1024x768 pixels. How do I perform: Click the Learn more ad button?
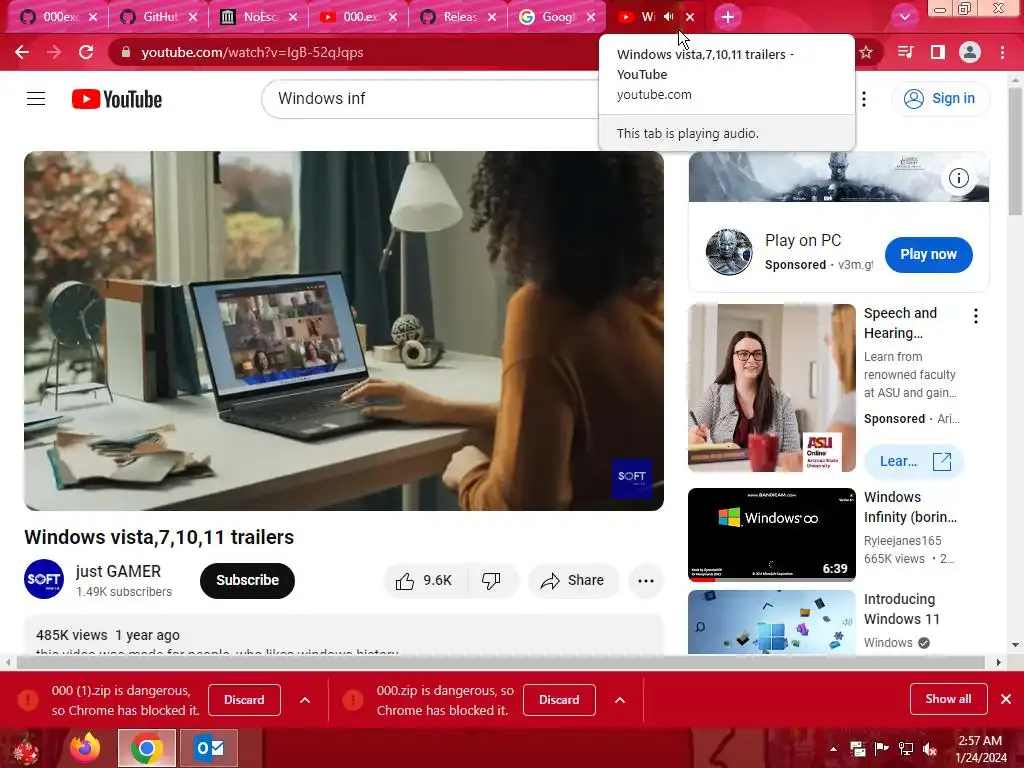coord(914,462)
